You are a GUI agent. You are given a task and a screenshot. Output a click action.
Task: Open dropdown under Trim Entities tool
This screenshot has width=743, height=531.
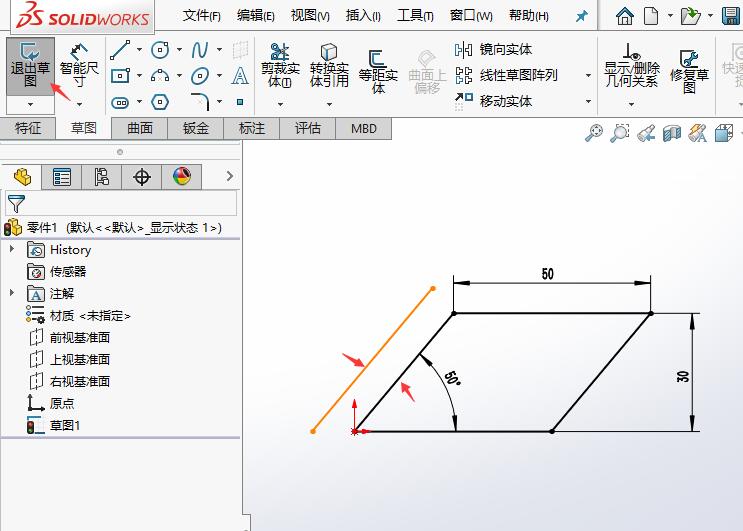coord(280,104)
